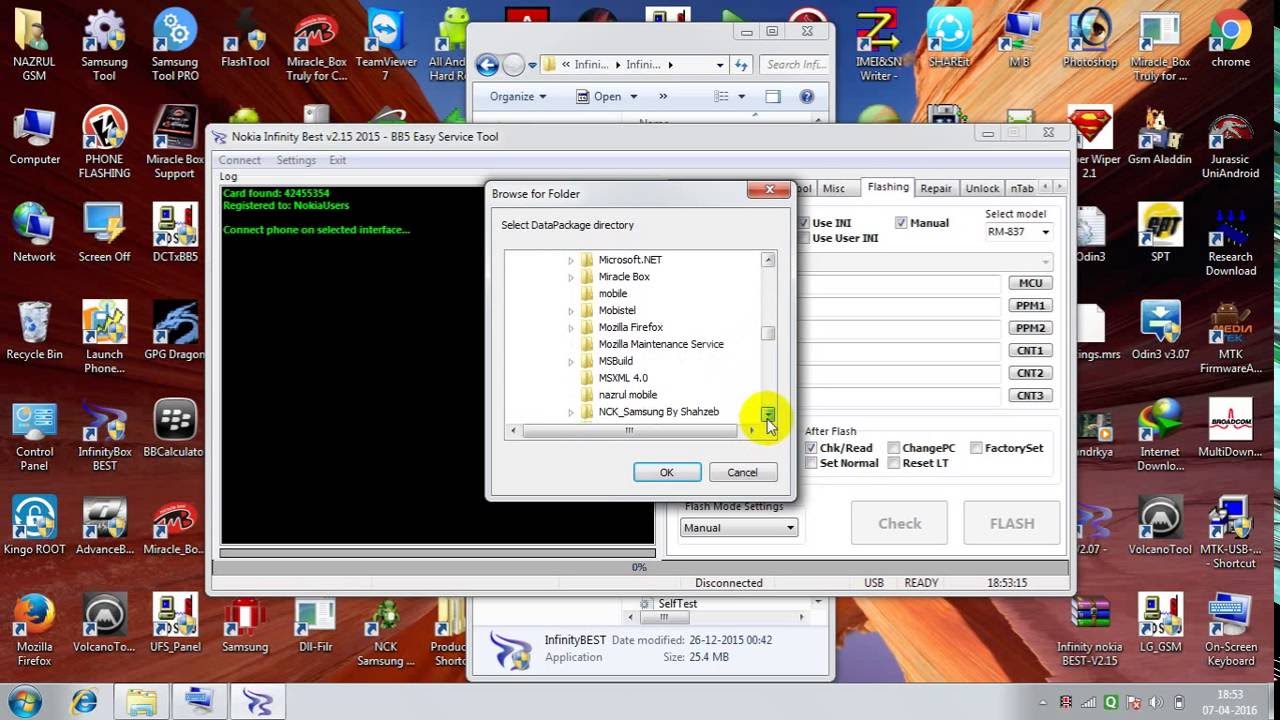This screenshot has height=720, width=1280.
Task: Switch to Unlock tab
Action: pyautogui.click(x=982, y=188)
